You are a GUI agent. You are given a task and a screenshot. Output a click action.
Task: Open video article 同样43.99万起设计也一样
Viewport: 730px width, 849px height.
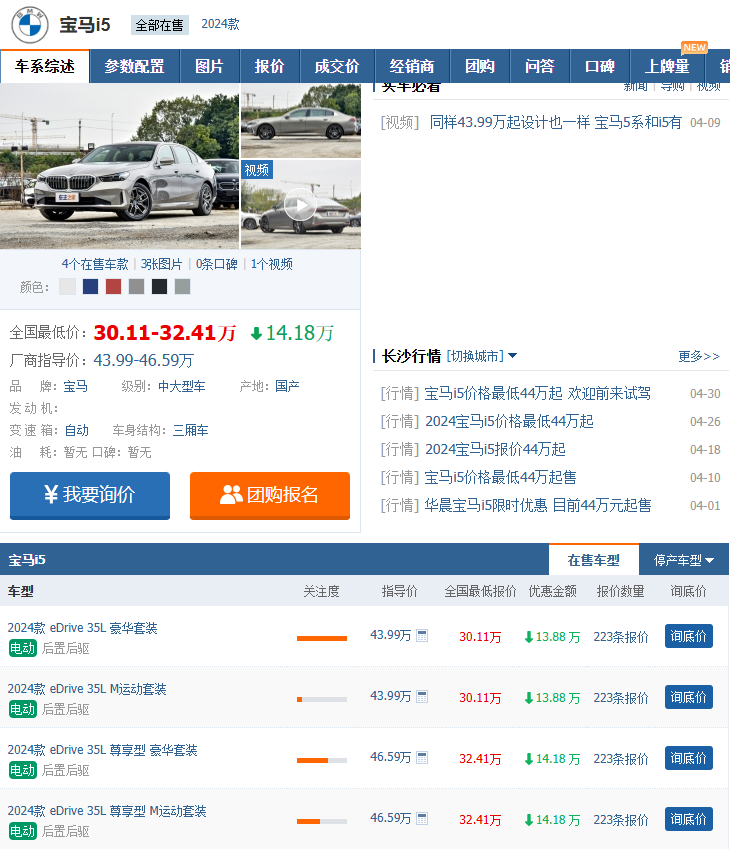(x=555, y=123)
